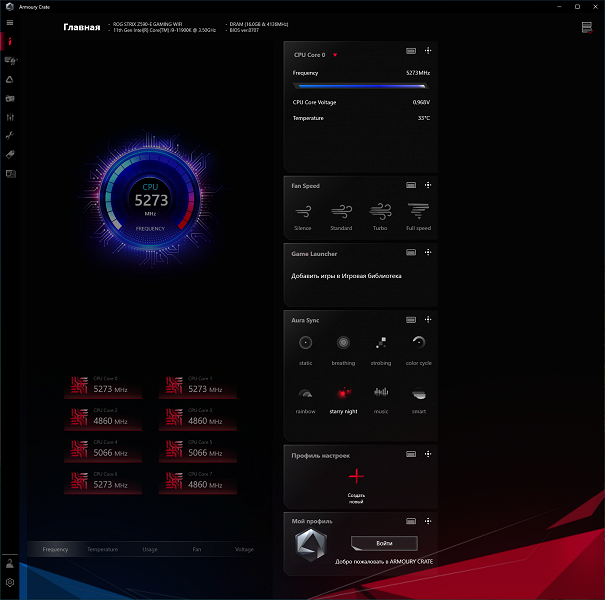The image size is (605, 600).
Task: Toggle size of the Мой профиль widget
Action: (x=411, y=521)
